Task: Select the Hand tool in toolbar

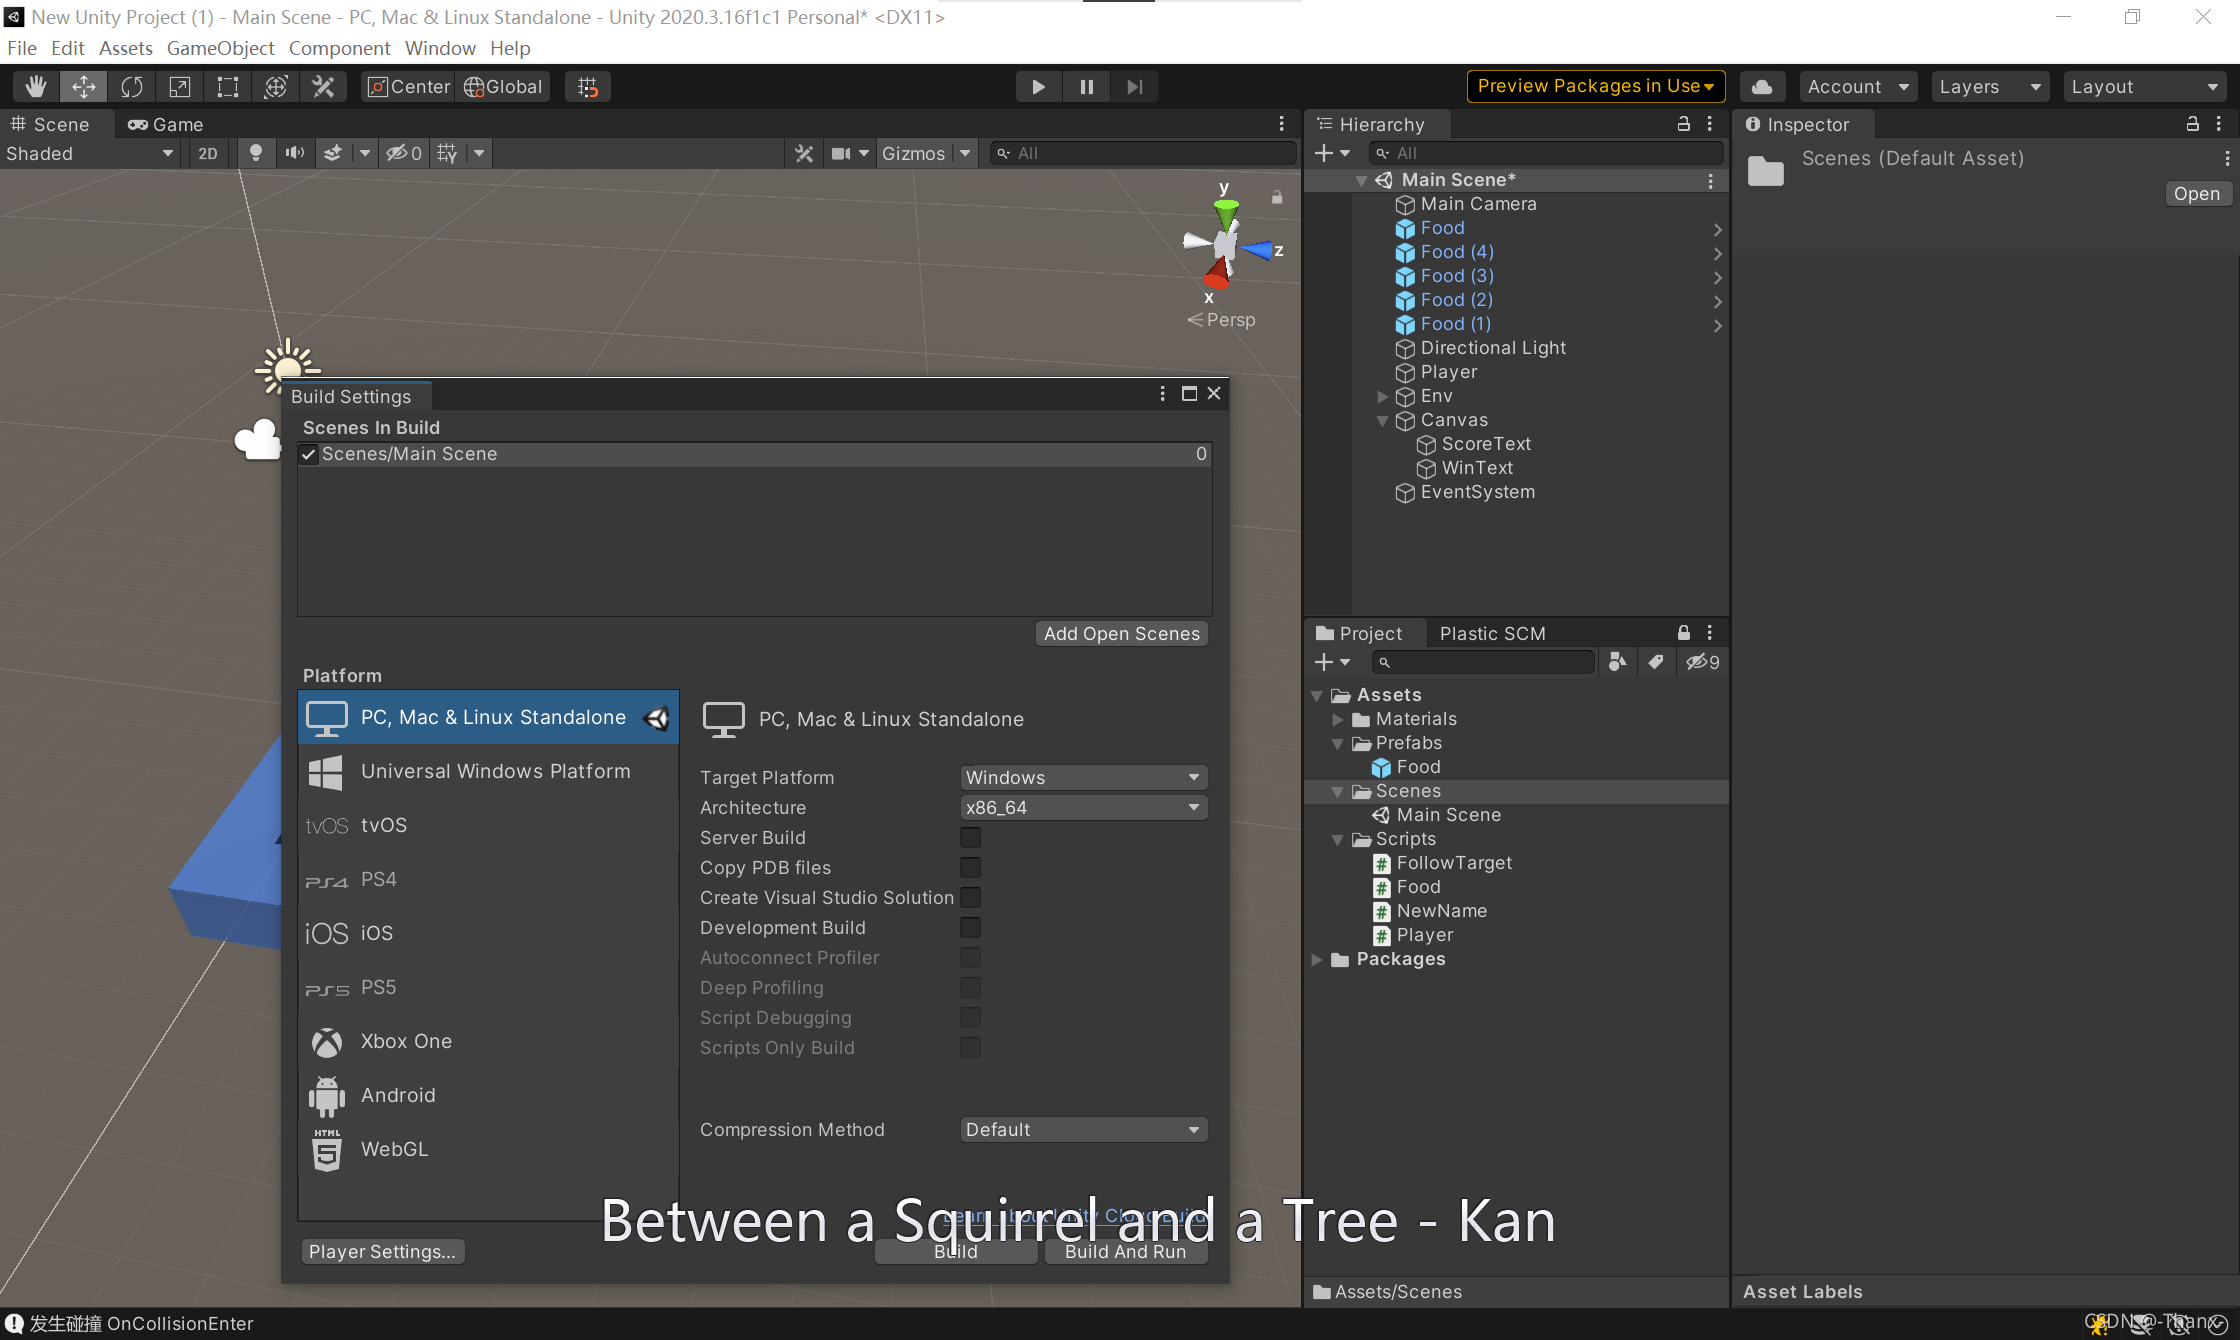Action: [35, 87]
